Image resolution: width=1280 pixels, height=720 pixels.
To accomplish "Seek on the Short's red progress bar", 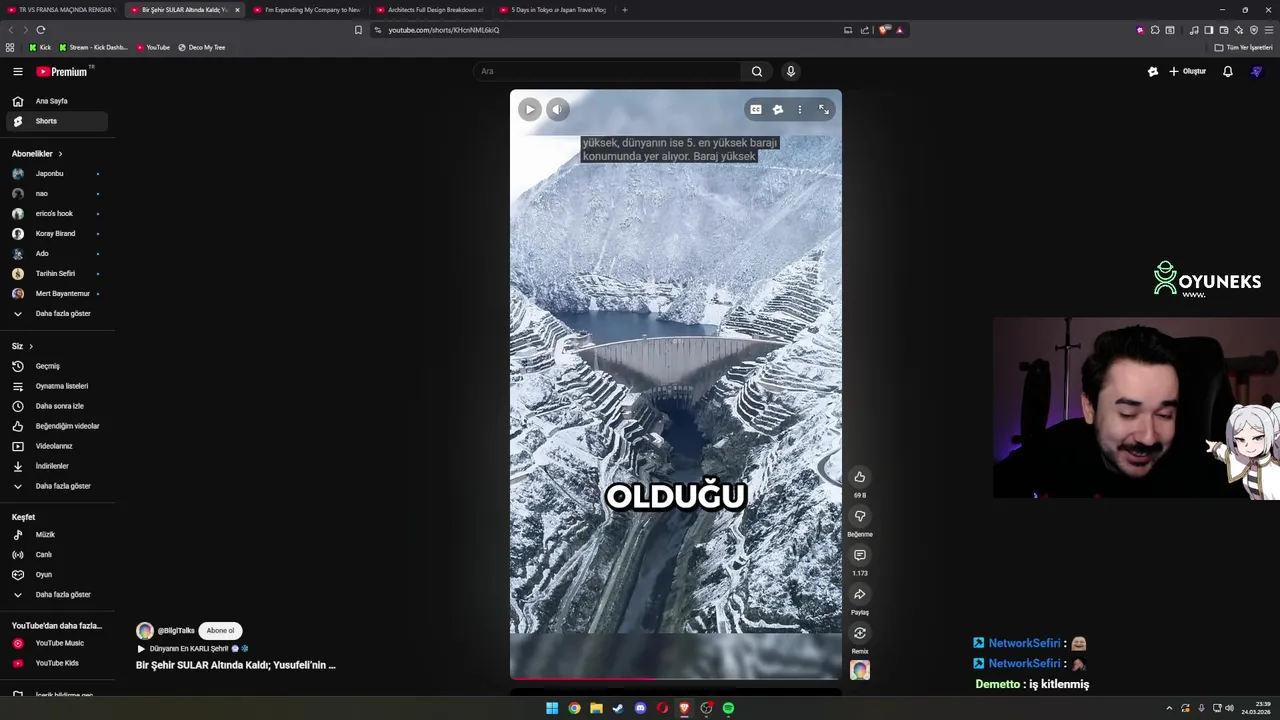I will pyautogui.click(x=676, y=678).
